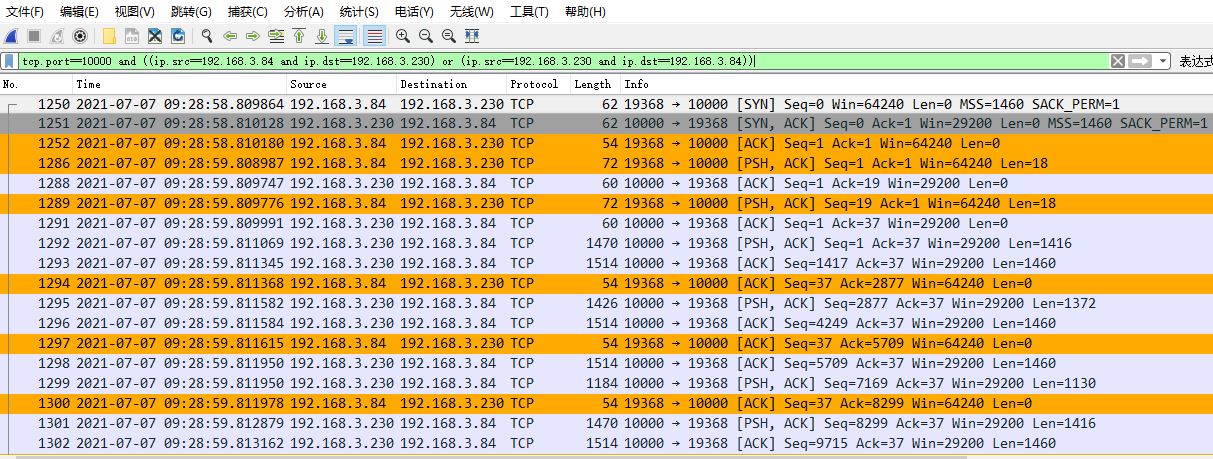1213x459 pixels.
Task: Open the 统计(S) menu
Action: pos(359,12)
